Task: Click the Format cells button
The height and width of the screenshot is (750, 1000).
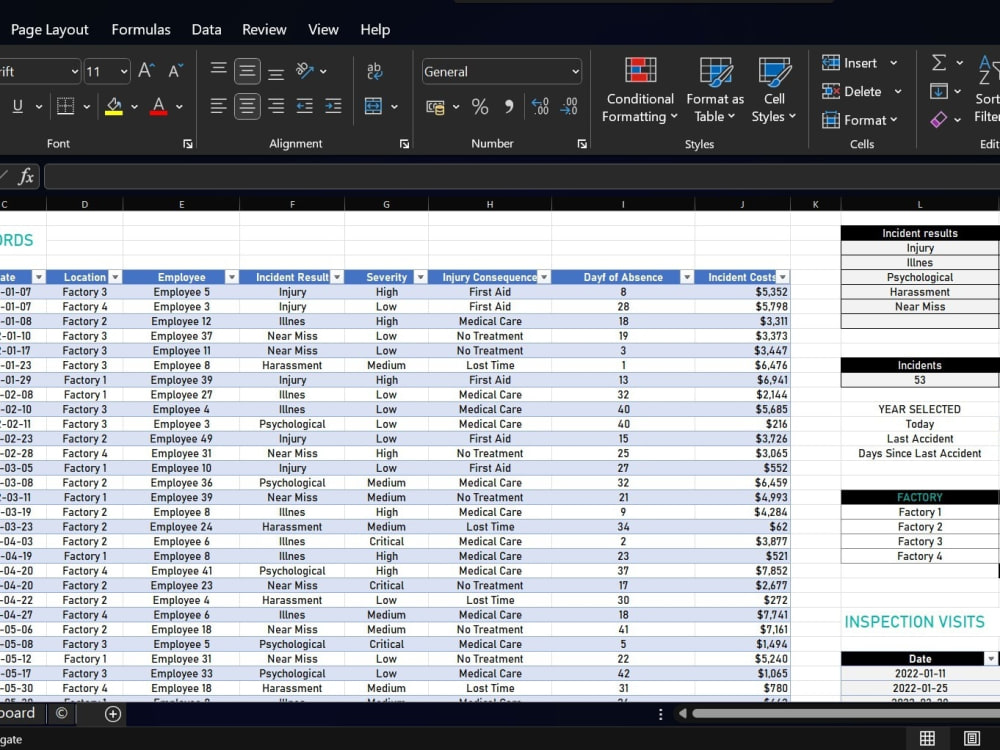Action: (860, 120)
